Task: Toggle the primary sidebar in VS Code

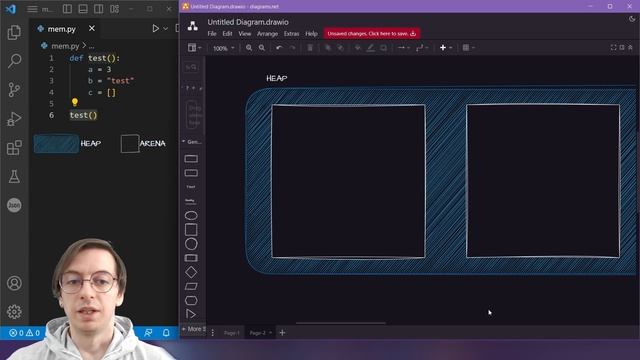Action: [67, 9]
